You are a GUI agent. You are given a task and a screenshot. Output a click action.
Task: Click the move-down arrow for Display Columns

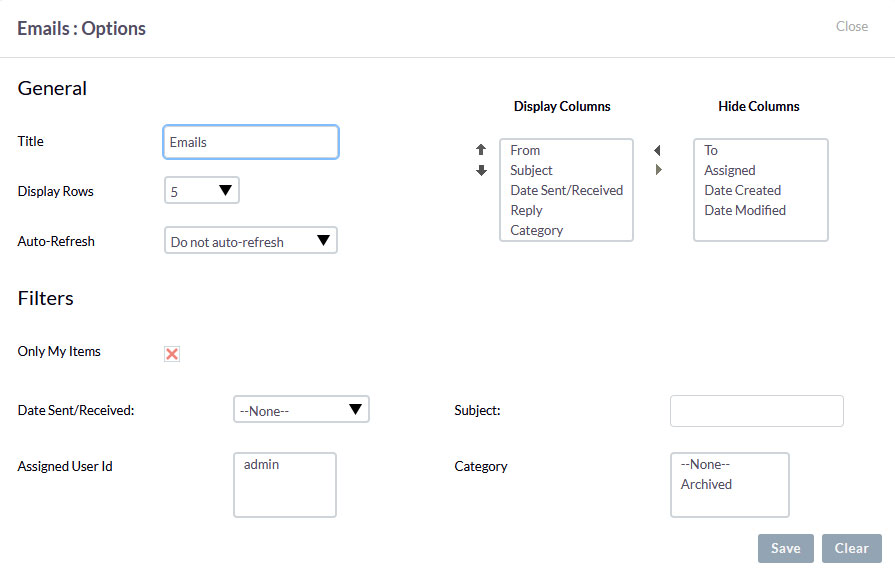pos(482,170)
